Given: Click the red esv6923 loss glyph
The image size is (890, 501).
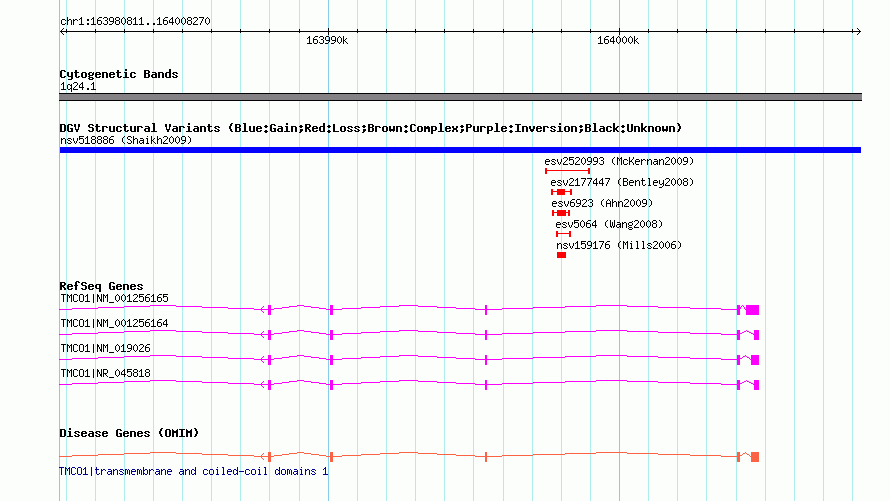Looking at the screenshot, I should point(561,213).
